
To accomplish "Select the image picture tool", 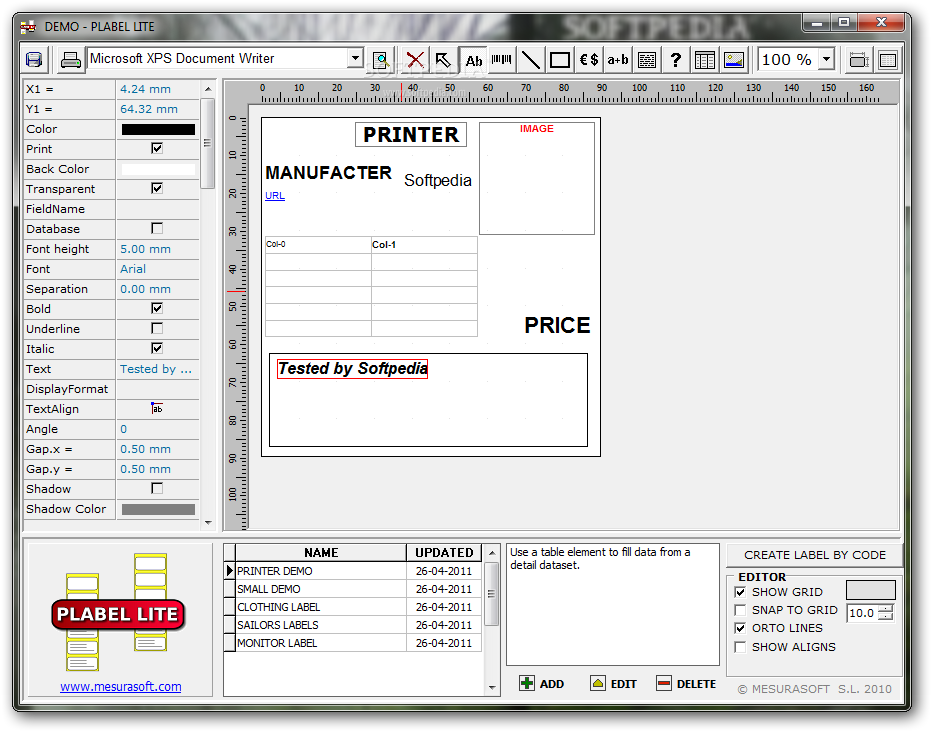I will coord(734,60).
